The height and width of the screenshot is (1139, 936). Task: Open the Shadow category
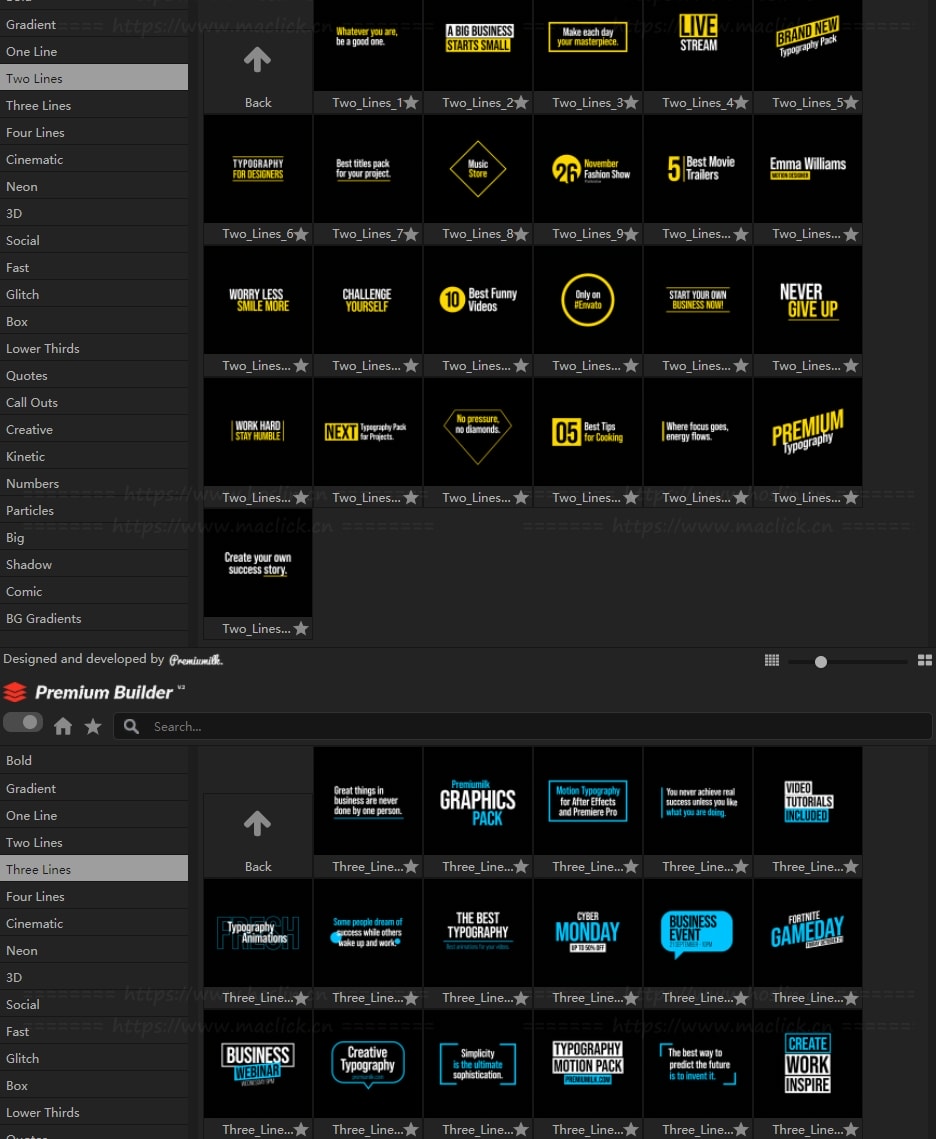click(x=94, y=564)
